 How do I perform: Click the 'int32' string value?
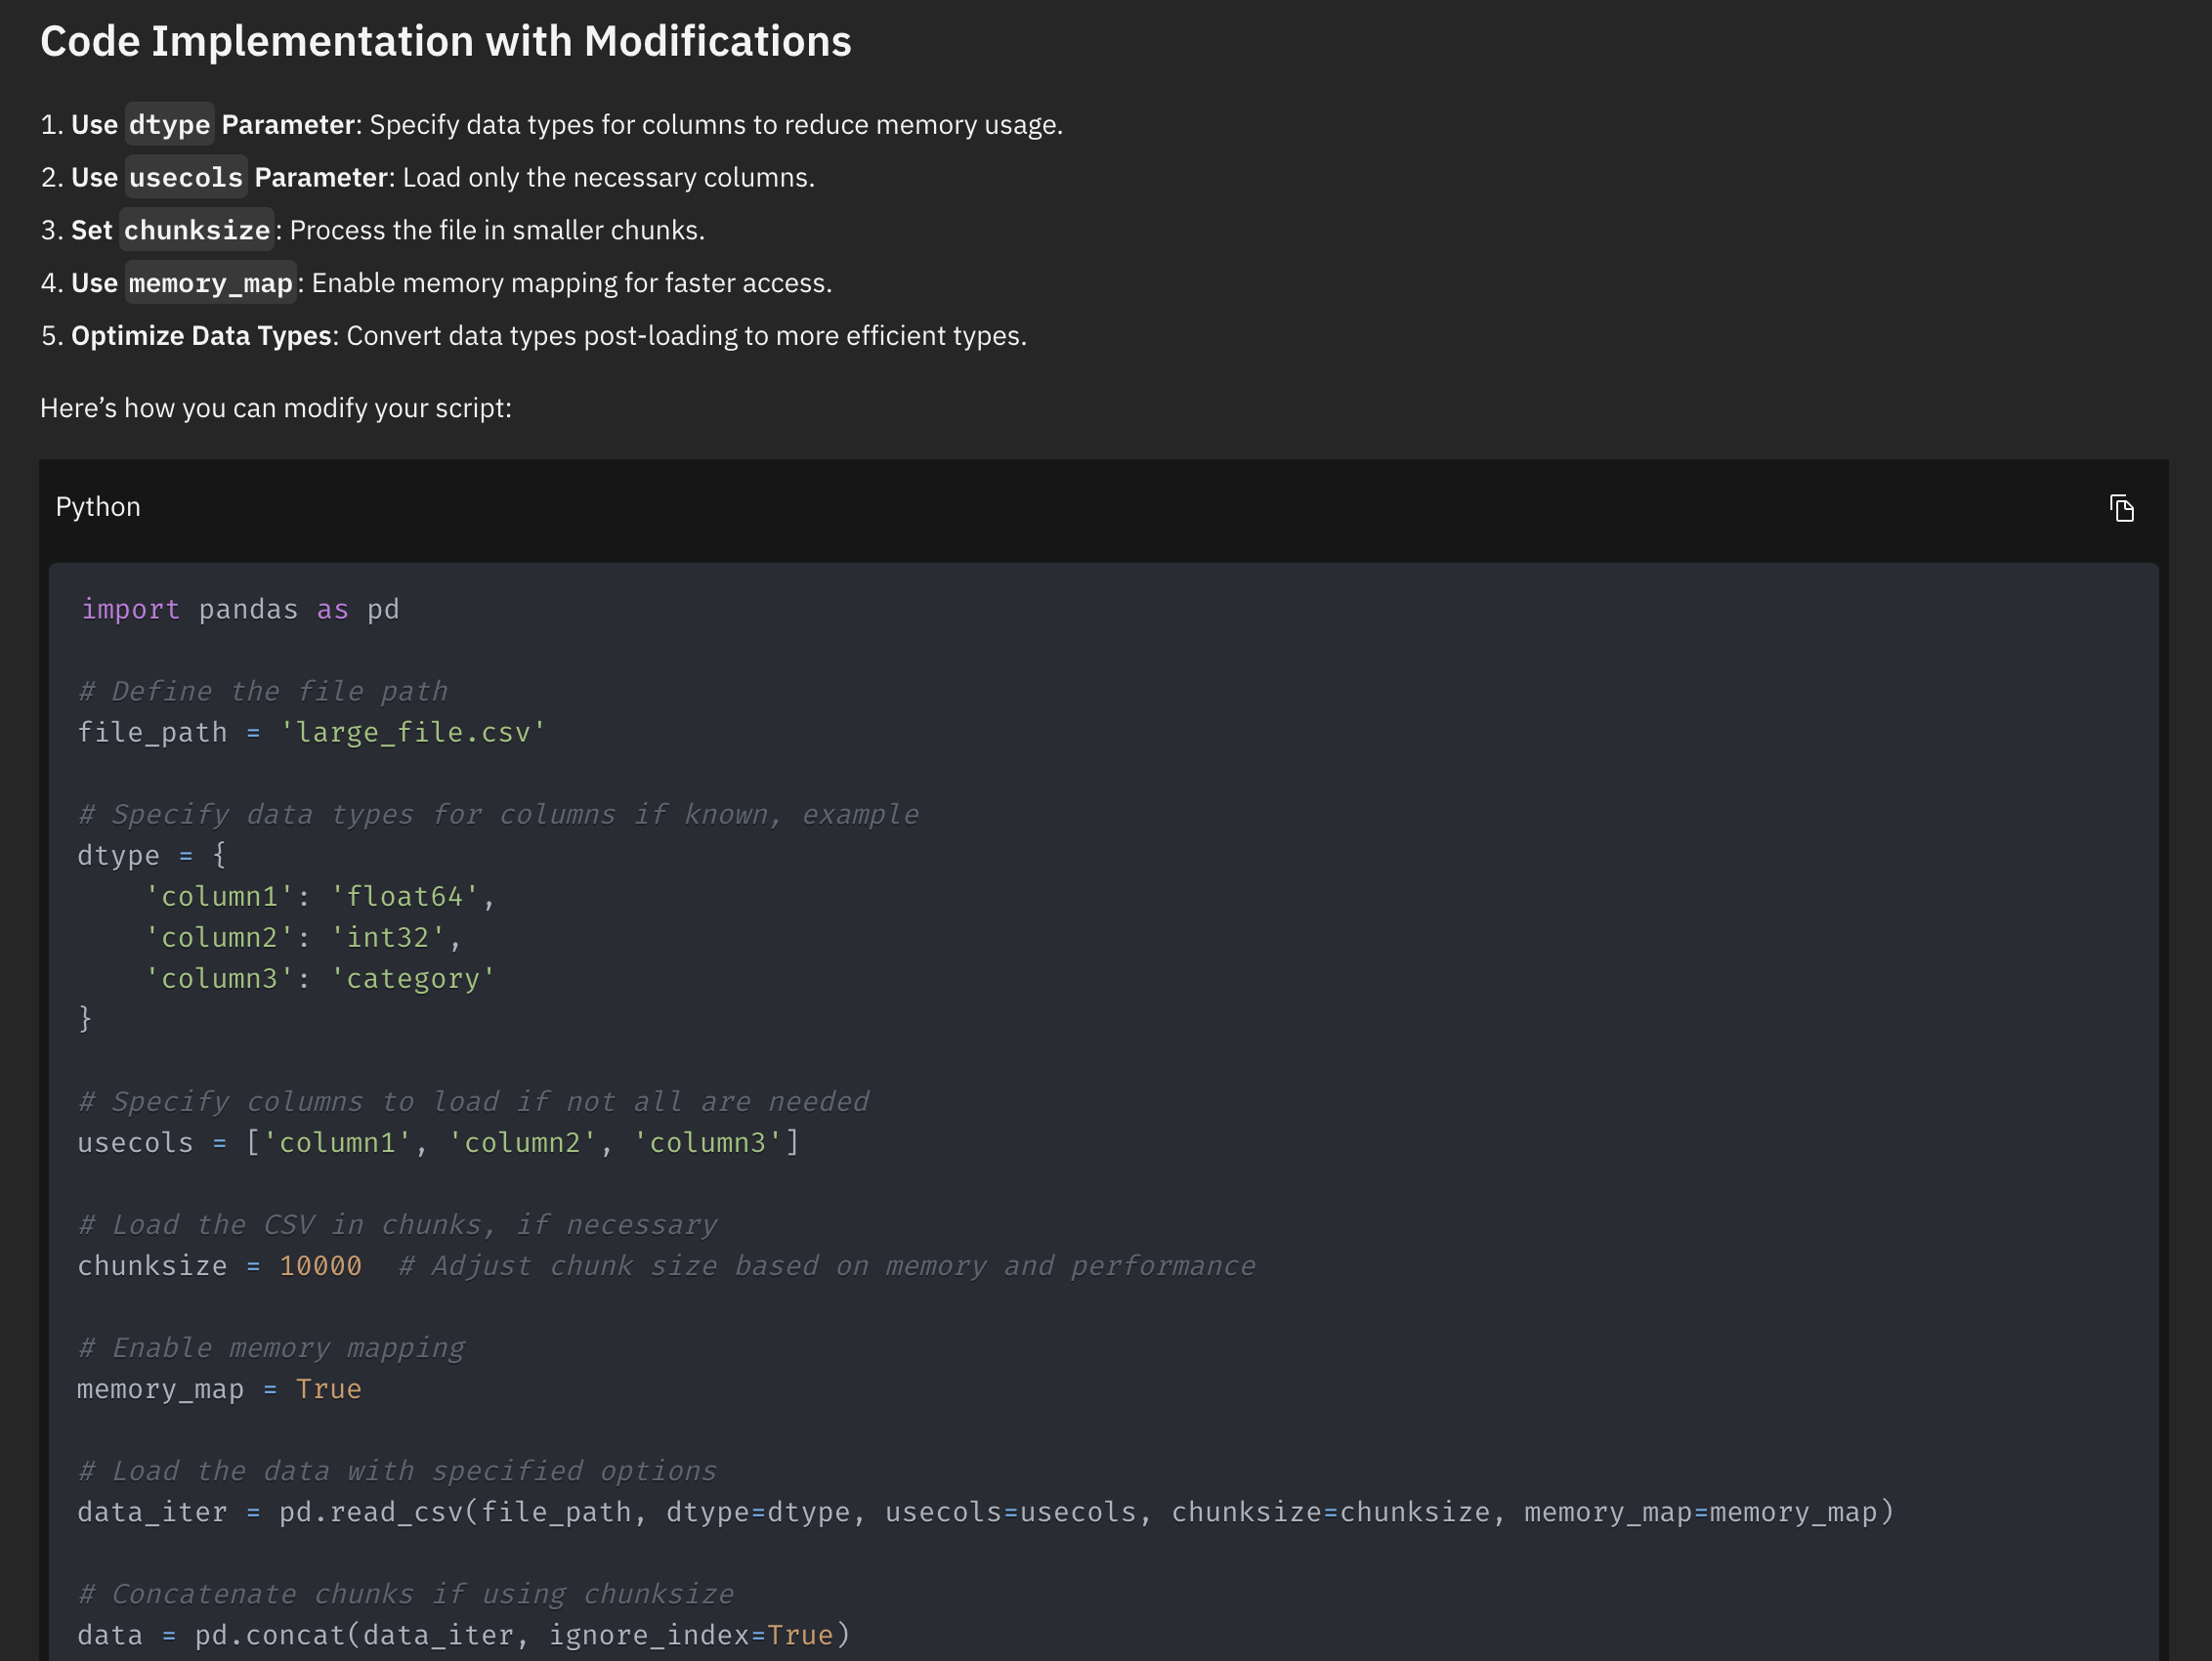tap(388, 937)
